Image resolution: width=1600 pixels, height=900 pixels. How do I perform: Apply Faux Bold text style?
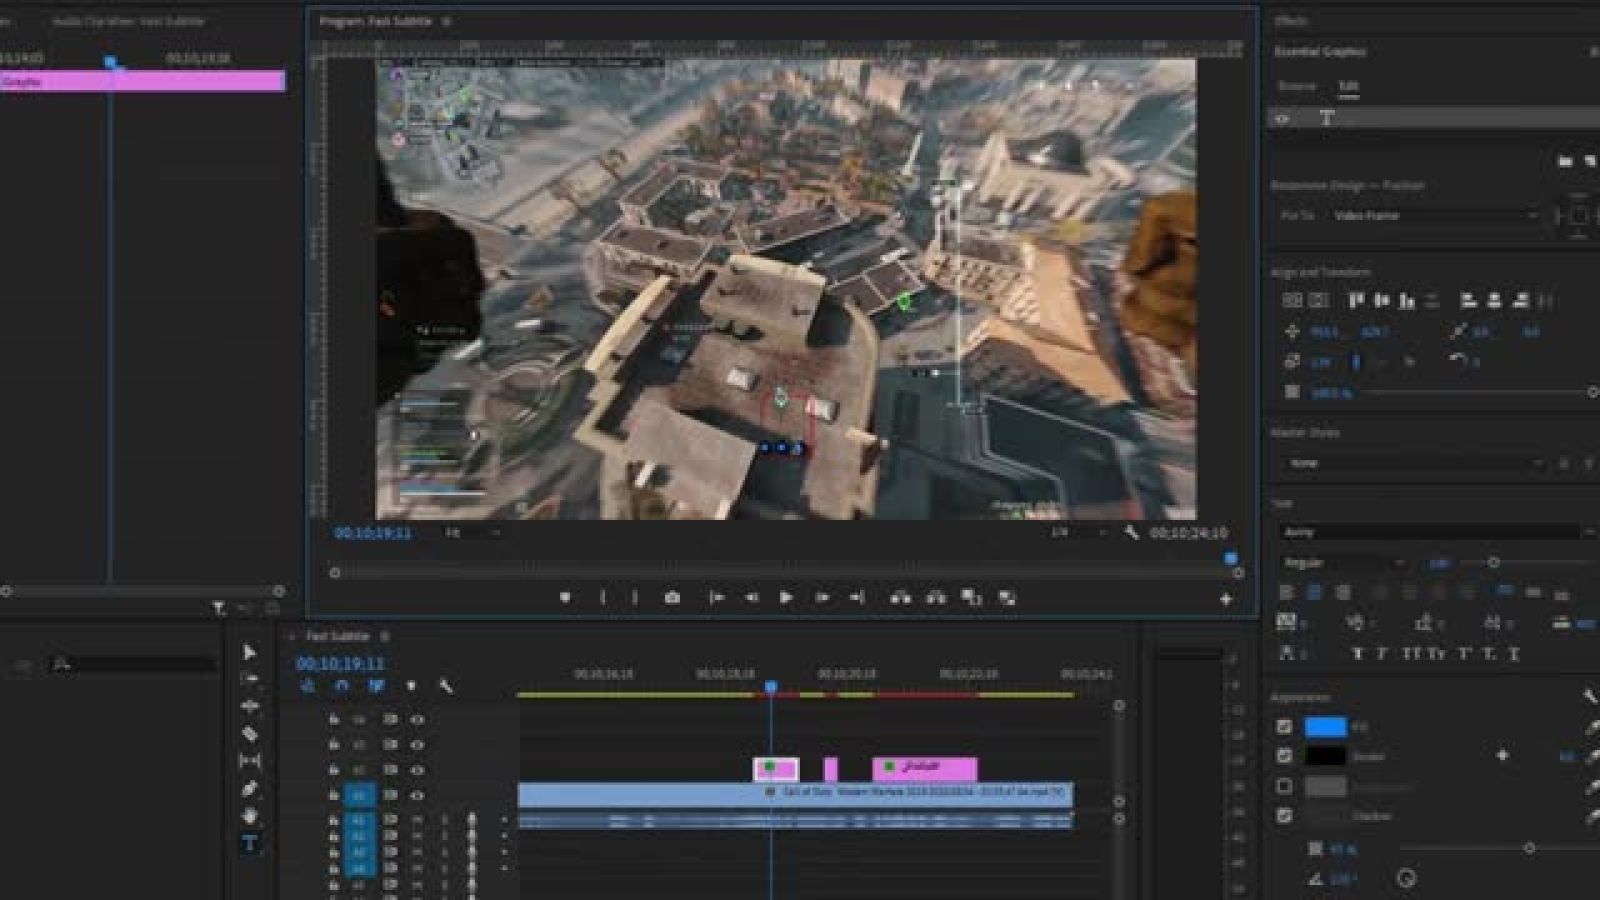(1357, 654)
